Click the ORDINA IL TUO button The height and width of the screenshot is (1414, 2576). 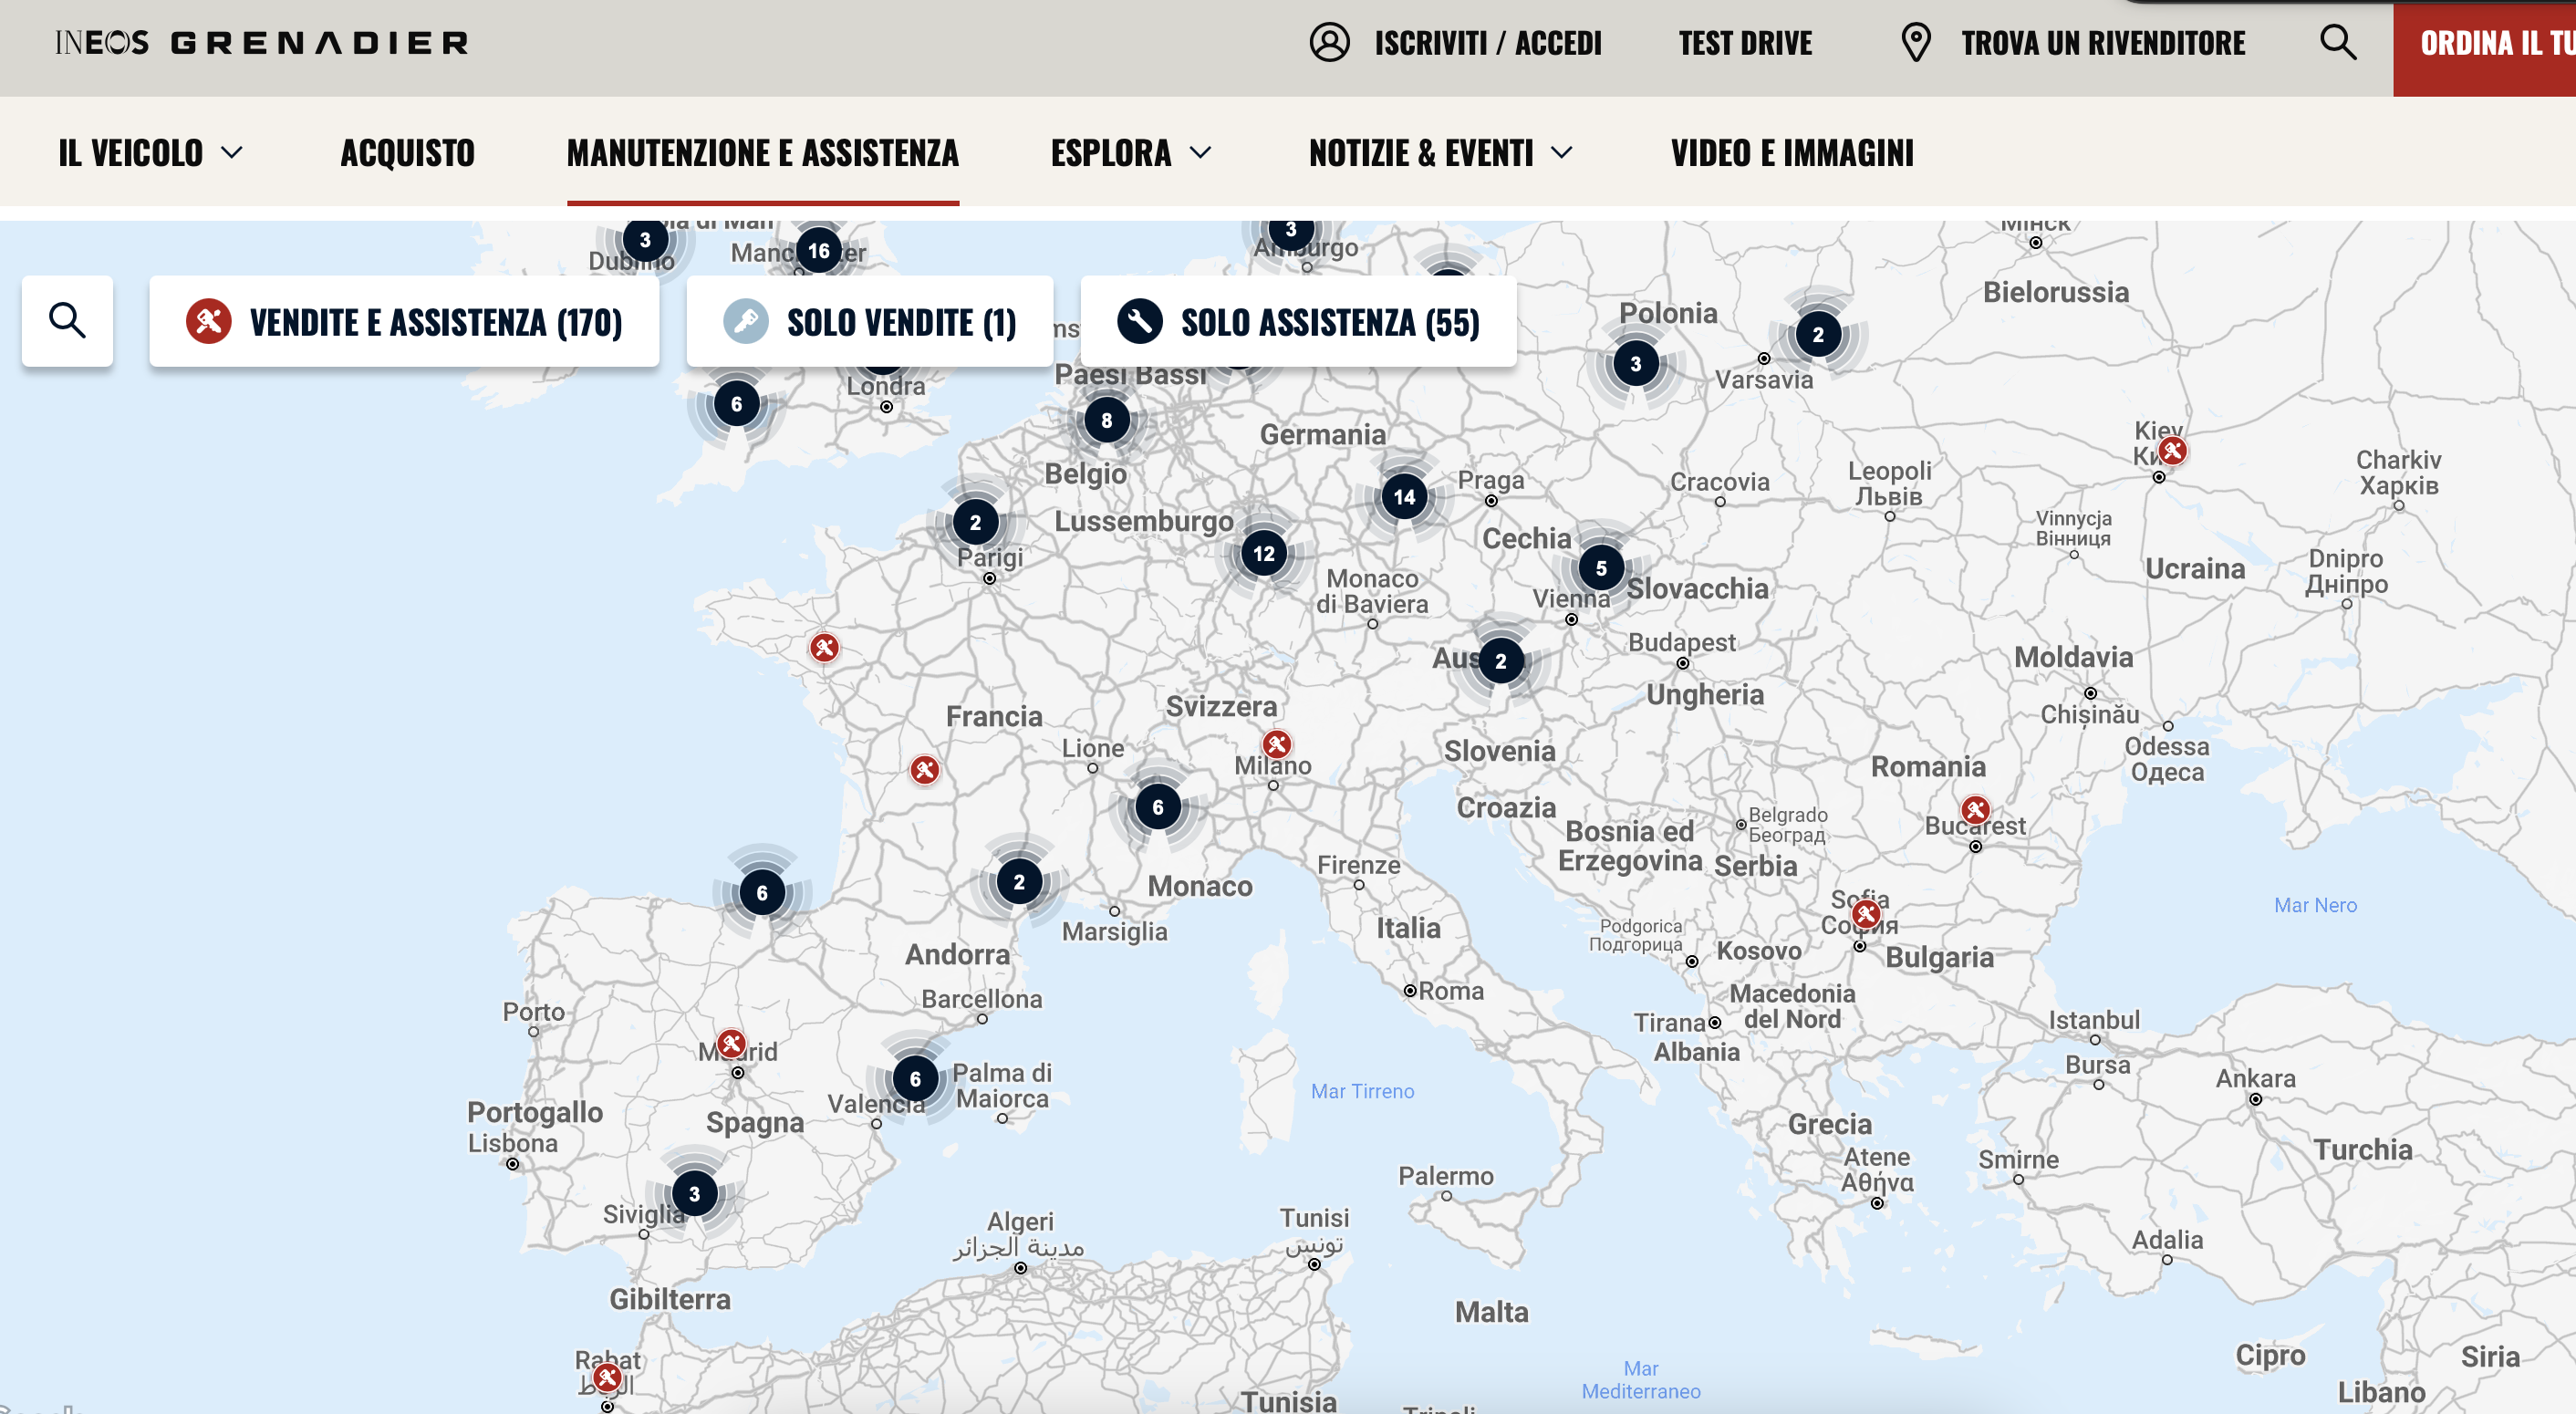tap(2488, 43)
